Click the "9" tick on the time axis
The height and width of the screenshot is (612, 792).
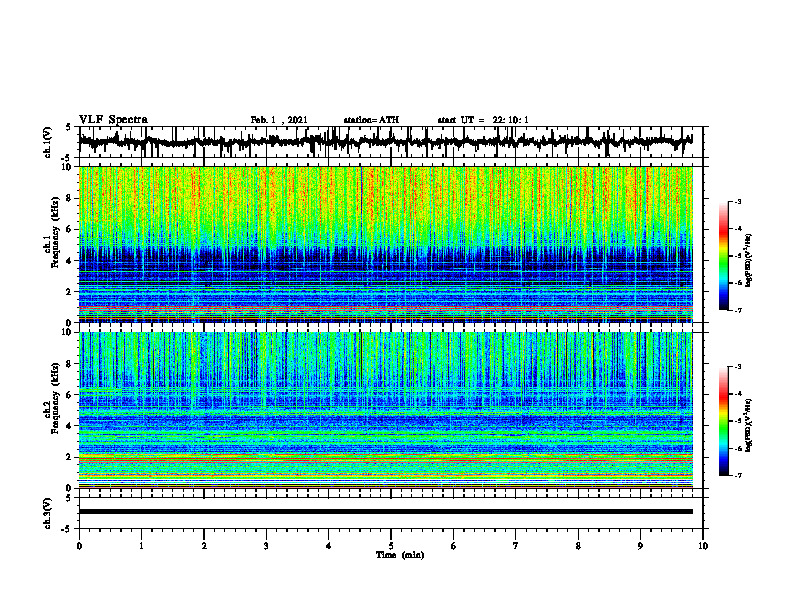[640, 546]
